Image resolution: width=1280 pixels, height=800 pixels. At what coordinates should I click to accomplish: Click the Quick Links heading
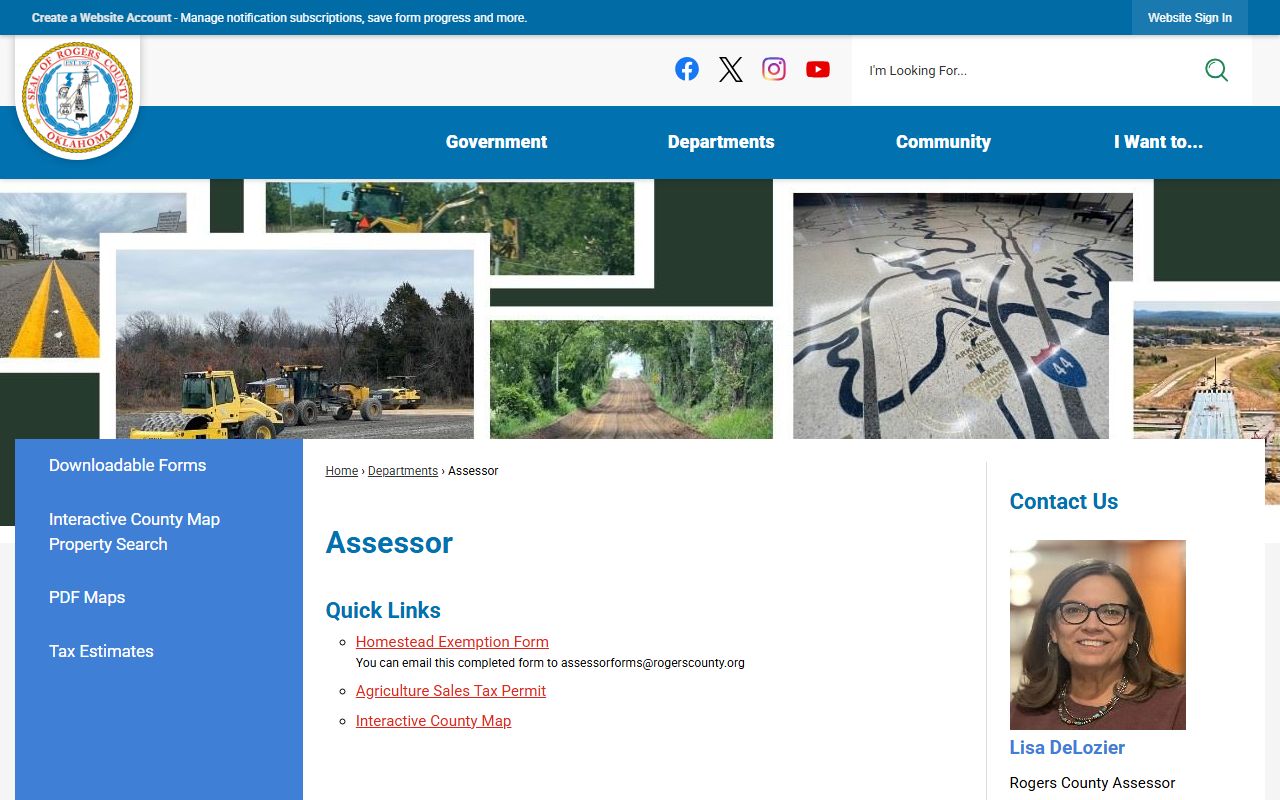[383, 610]
